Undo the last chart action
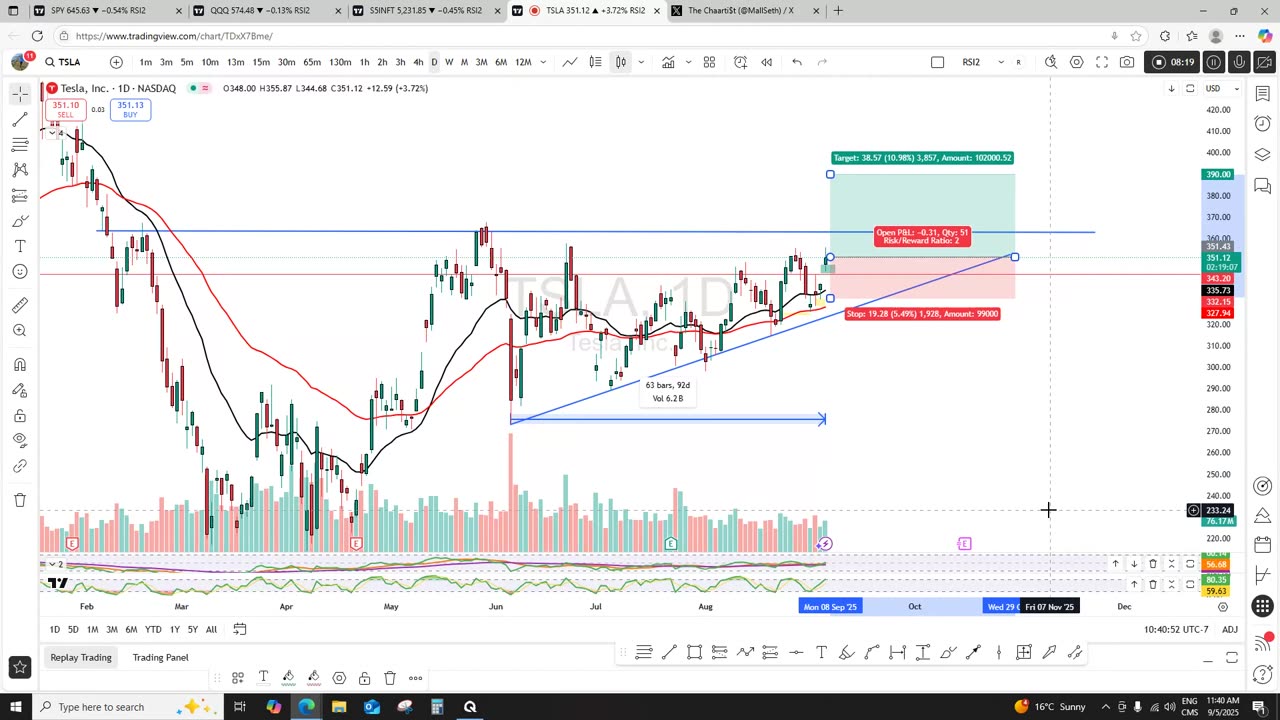 [x=797, y=62]
